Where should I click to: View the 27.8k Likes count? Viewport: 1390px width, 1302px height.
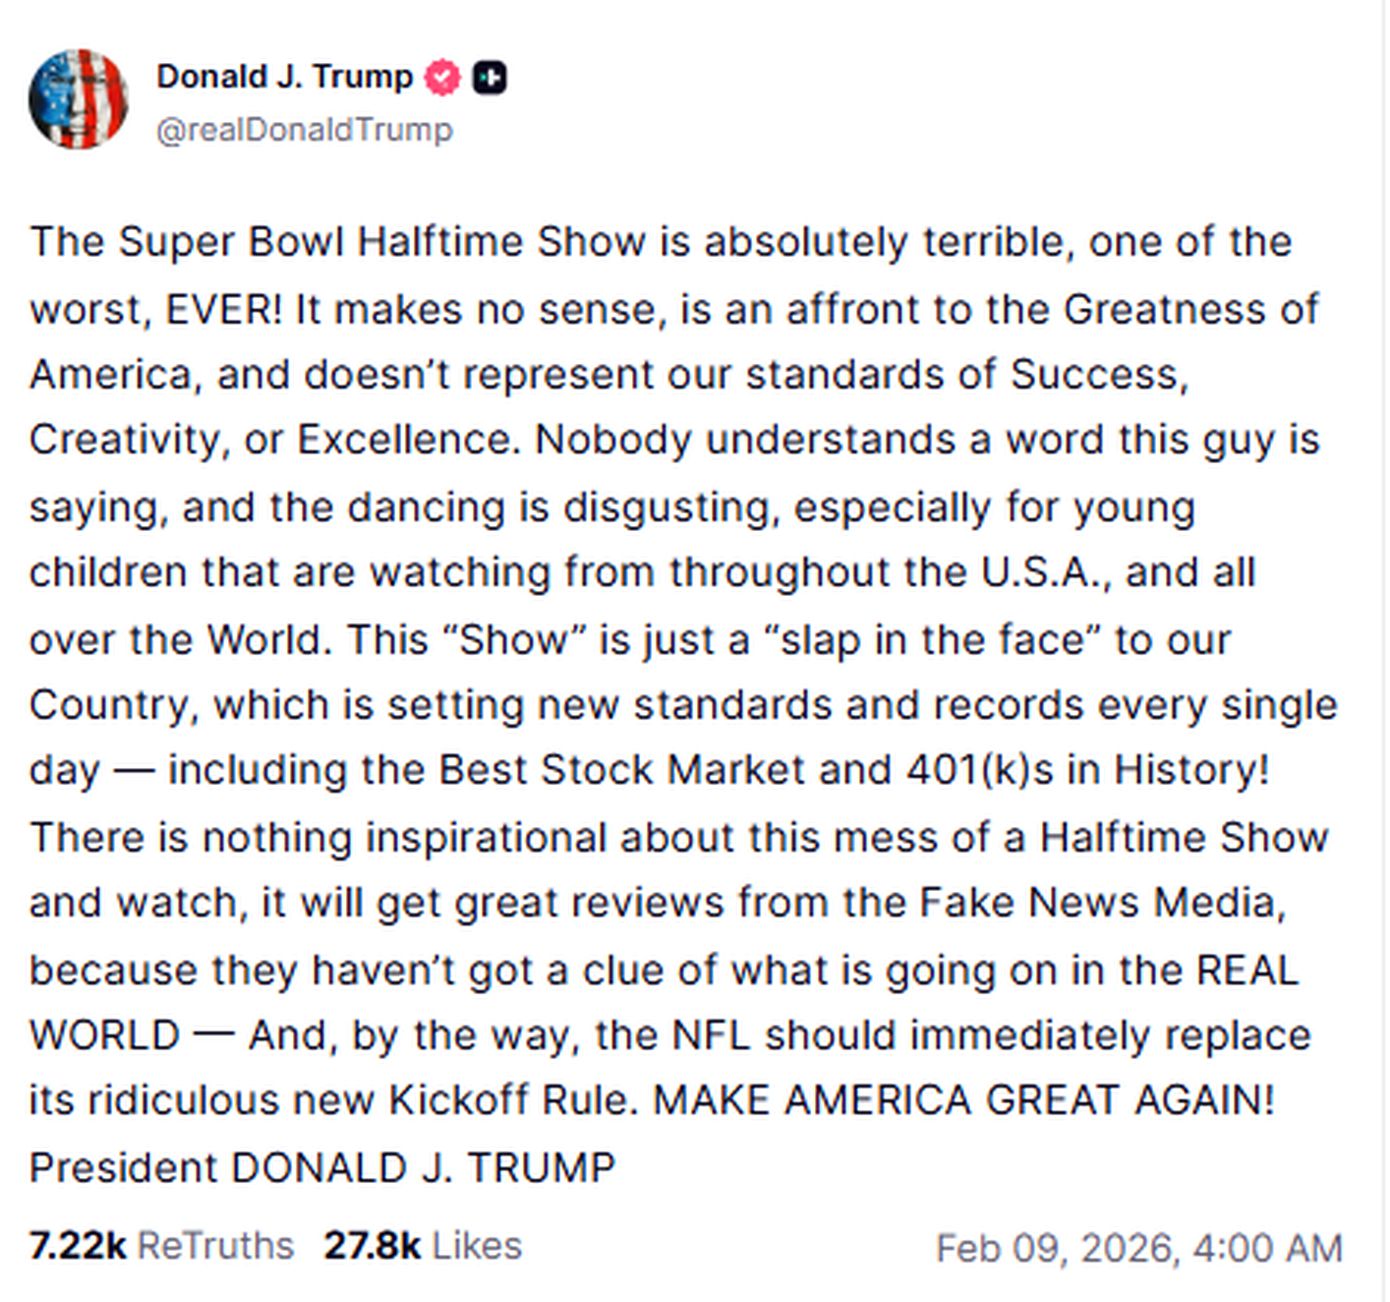click(371, 1246)
